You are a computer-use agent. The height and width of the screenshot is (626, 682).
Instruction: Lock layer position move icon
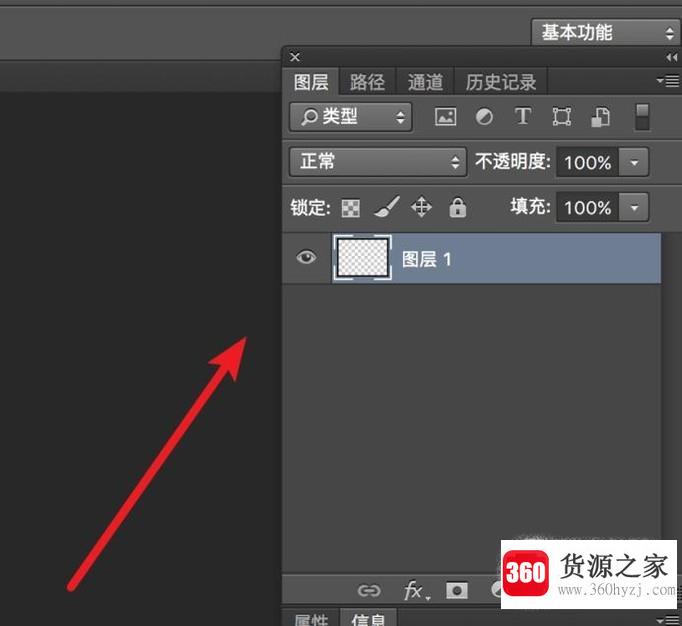(x=421, y=207)
